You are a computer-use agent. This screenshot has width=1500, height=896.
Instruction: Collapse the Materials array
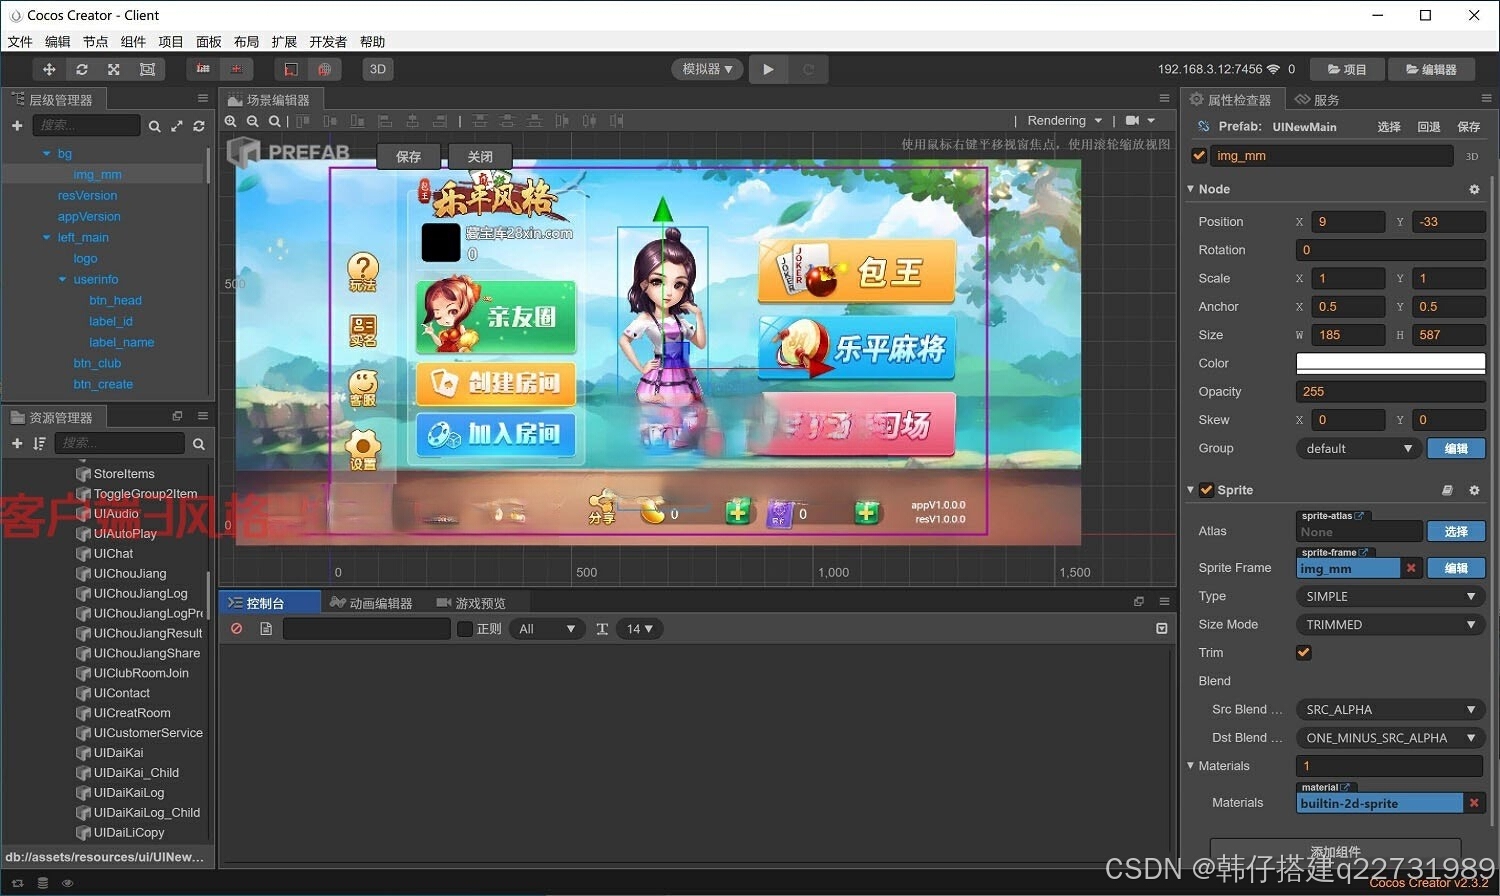[x=1191, y=766]
